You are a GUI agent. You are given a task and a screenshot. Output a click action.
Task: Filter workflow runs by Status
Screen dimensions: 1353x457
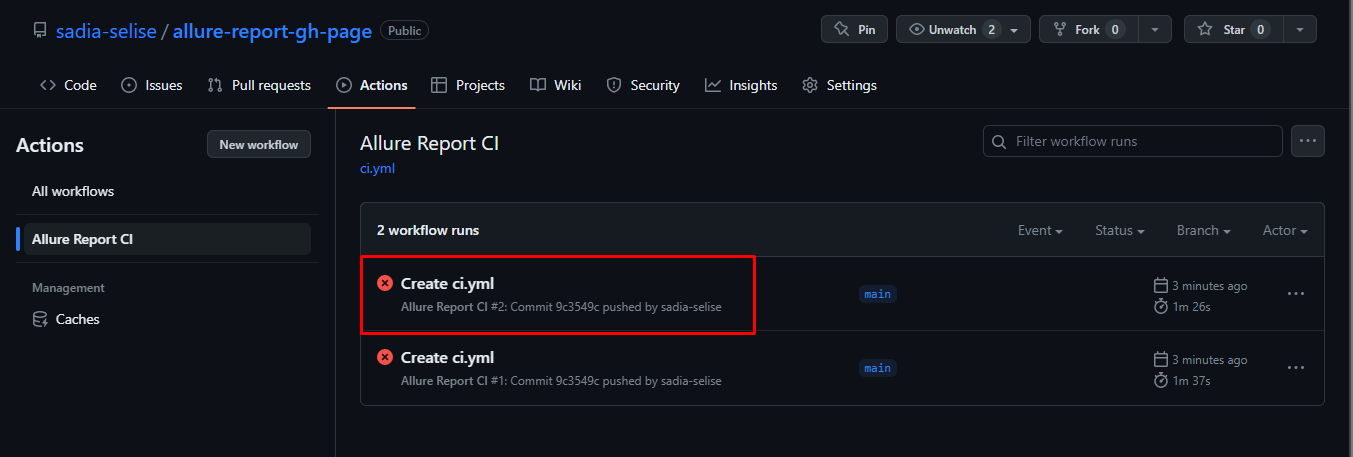point(1120,230)
